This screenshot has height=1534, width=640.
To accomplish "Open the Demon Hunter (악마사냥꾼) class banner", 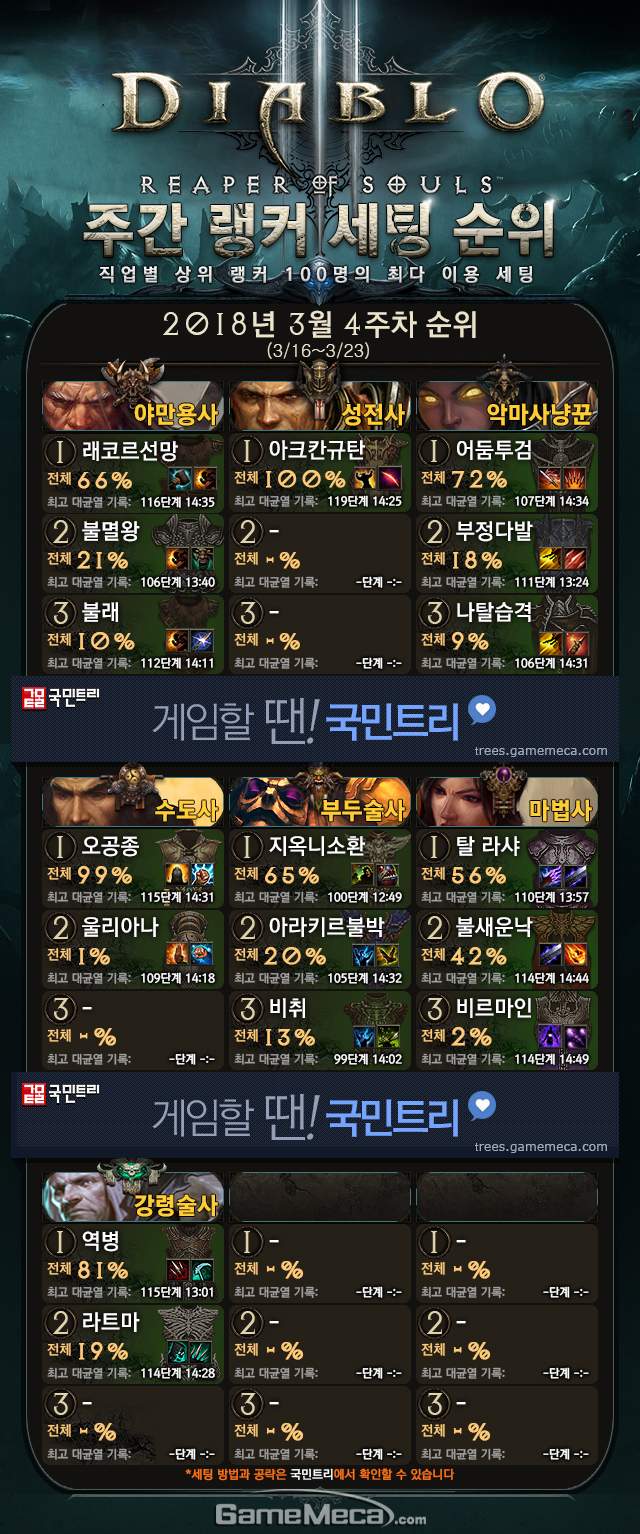I will point(507,405).
